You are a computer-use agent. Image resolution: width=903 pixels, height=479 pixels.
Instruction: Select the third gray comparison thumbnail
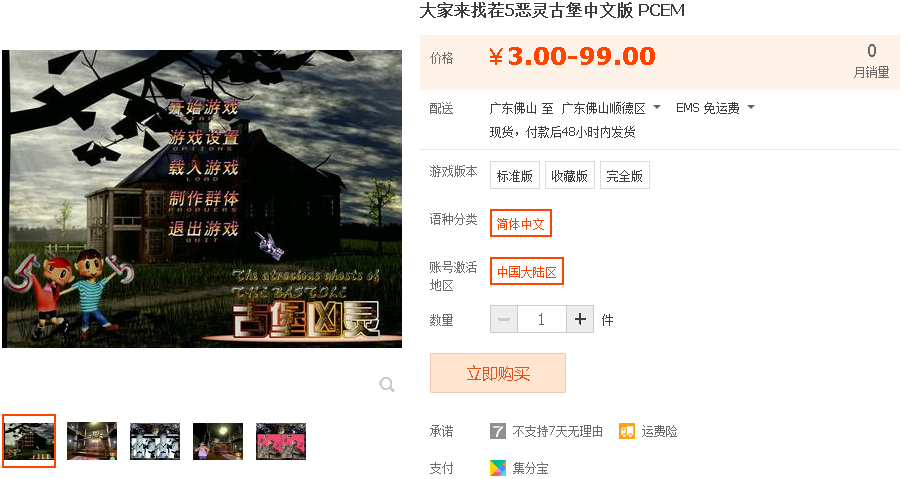[155, 441]
